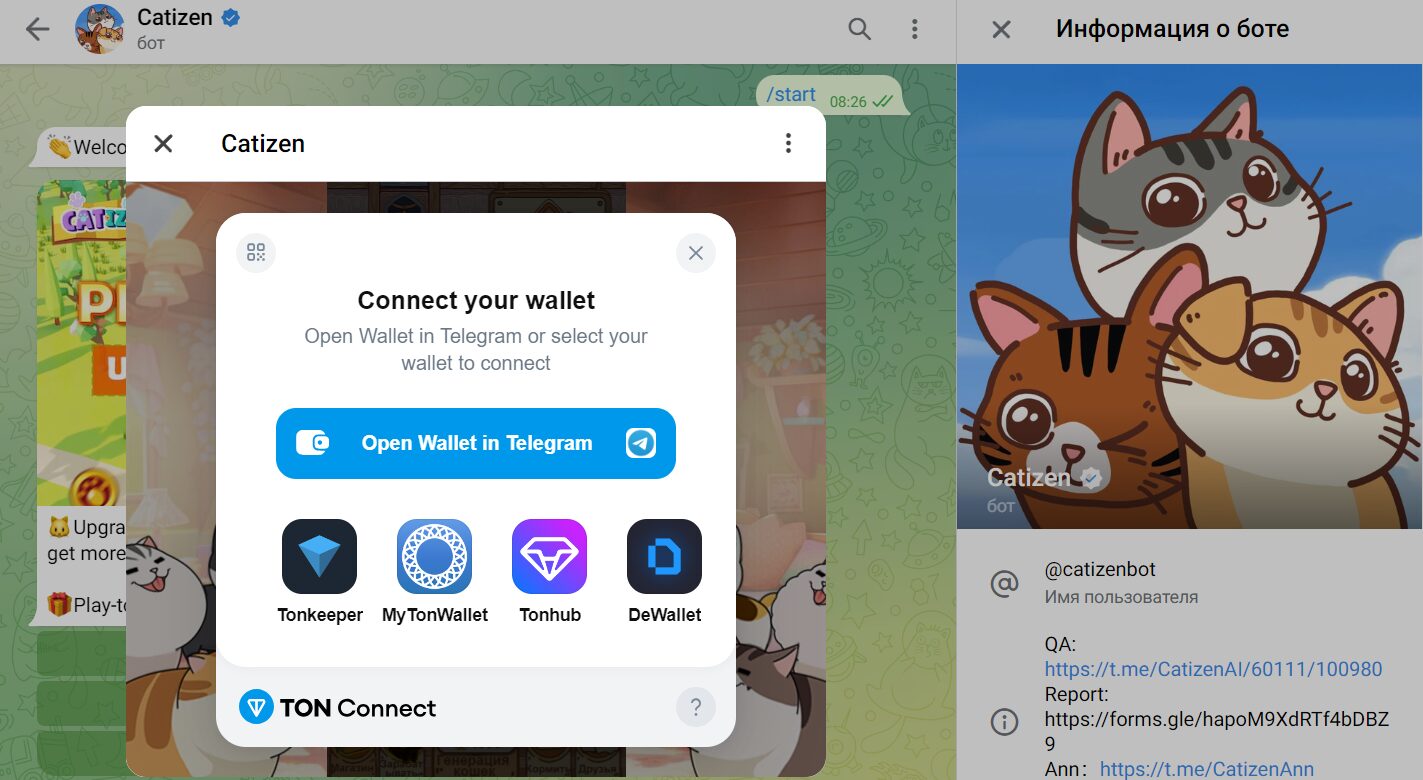Go back with the chat header arrow
Viewport: 1423px width, 780px height.
tap(37, 30)
